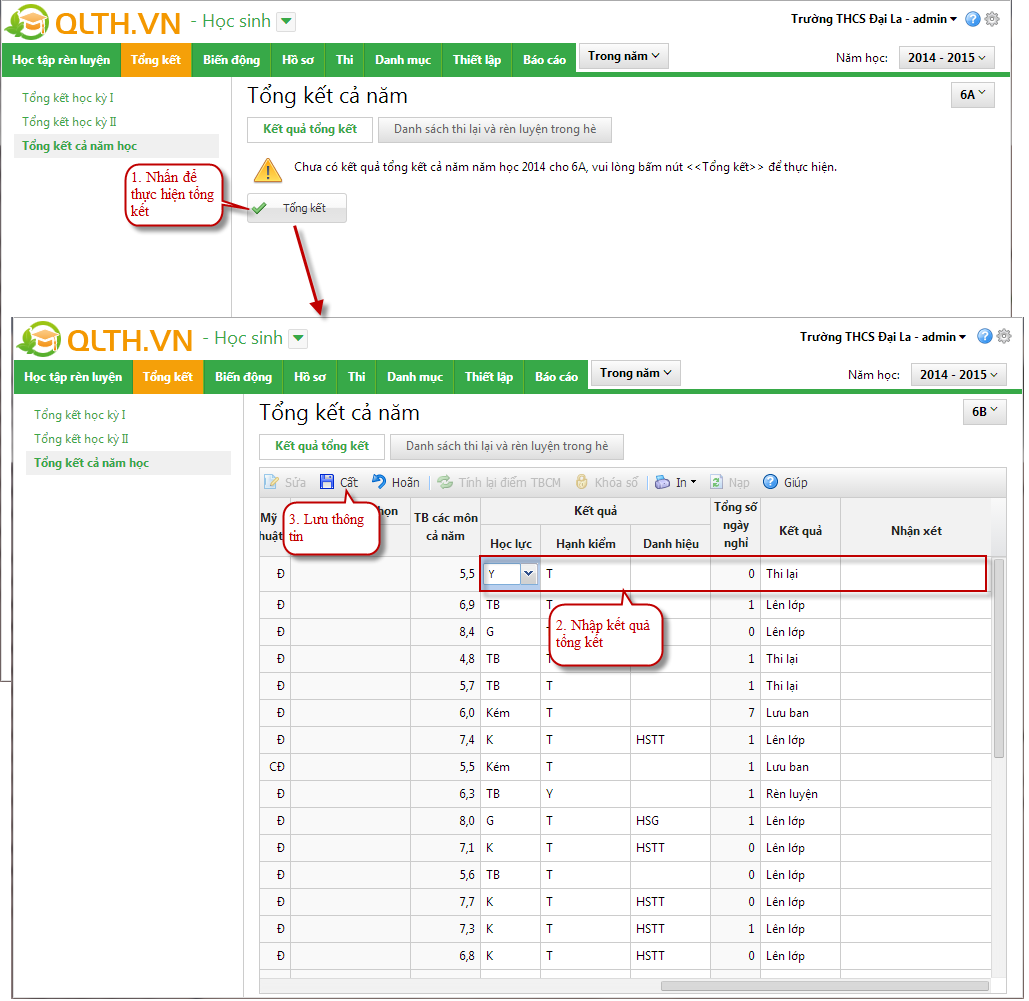Open settings gear in upper window header
This screenshot has height=1001, width=1029.
click(x=992, y=19)
